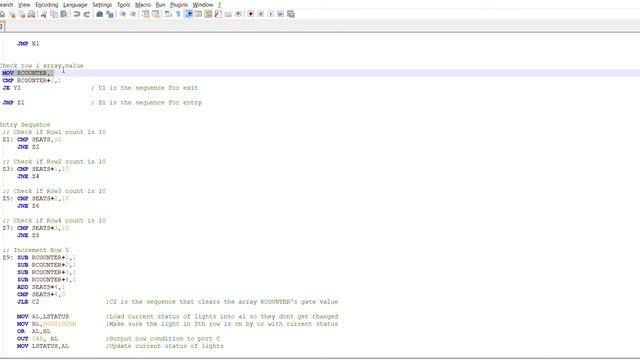640x360 pixels.
Task: Open Folder as Workspace icon
Action: (x=228, y=14)
